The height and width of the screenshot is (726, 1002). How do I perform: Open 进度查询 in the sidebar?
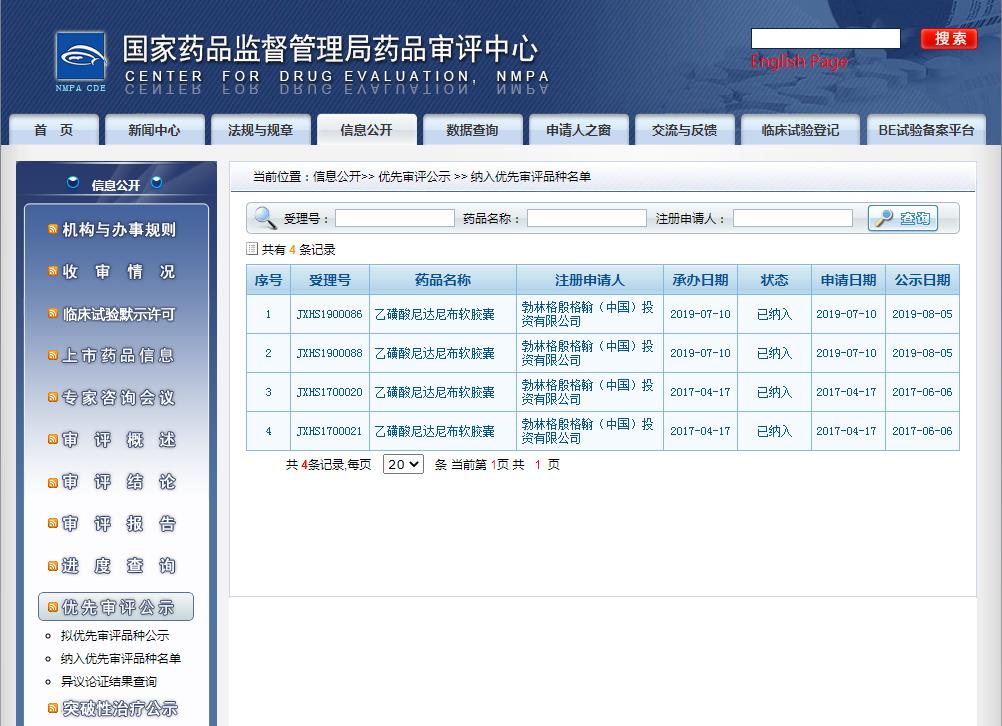[119, 566]
